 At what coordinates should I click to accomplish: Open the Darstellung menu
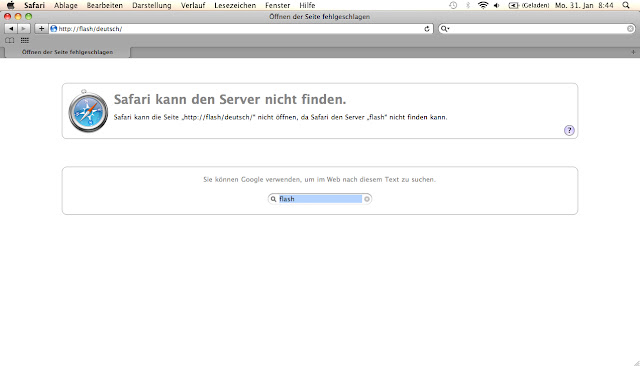[152, 5]
